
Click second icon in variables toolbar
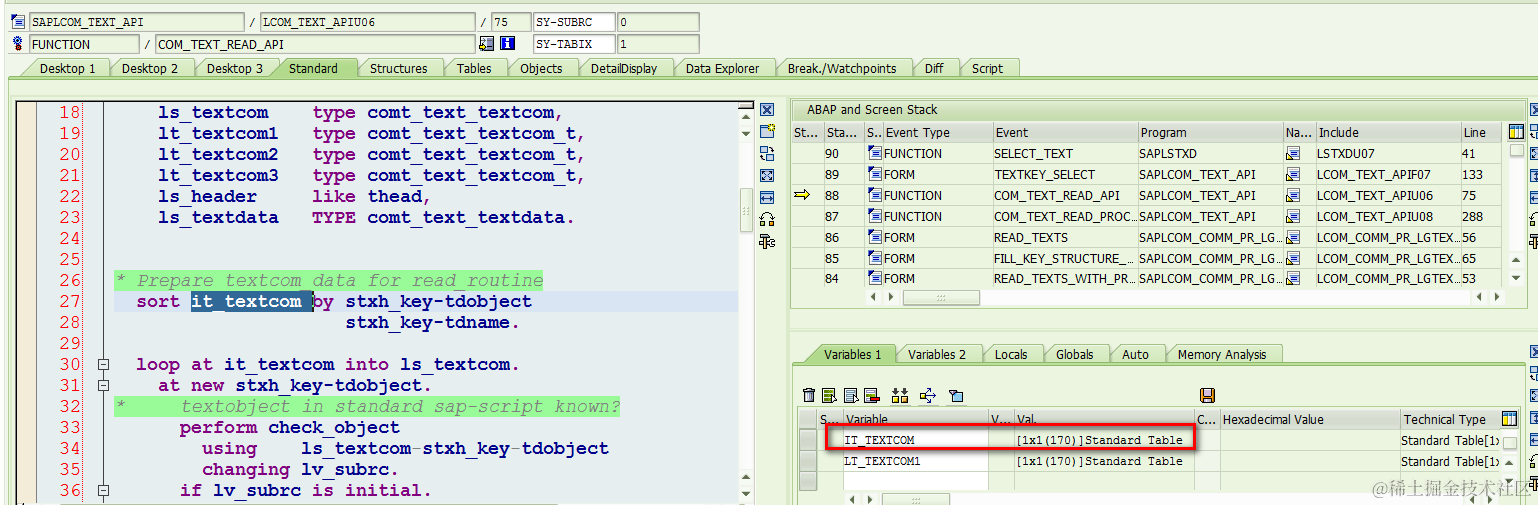[830, 396]
